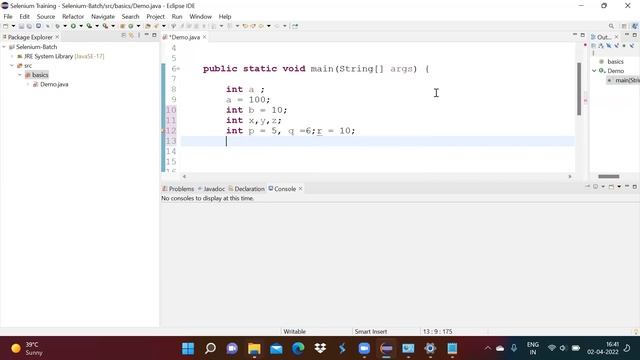Click the New Java Package toolbar icon
The image size is (640, 360).
(x=122, y=26)
